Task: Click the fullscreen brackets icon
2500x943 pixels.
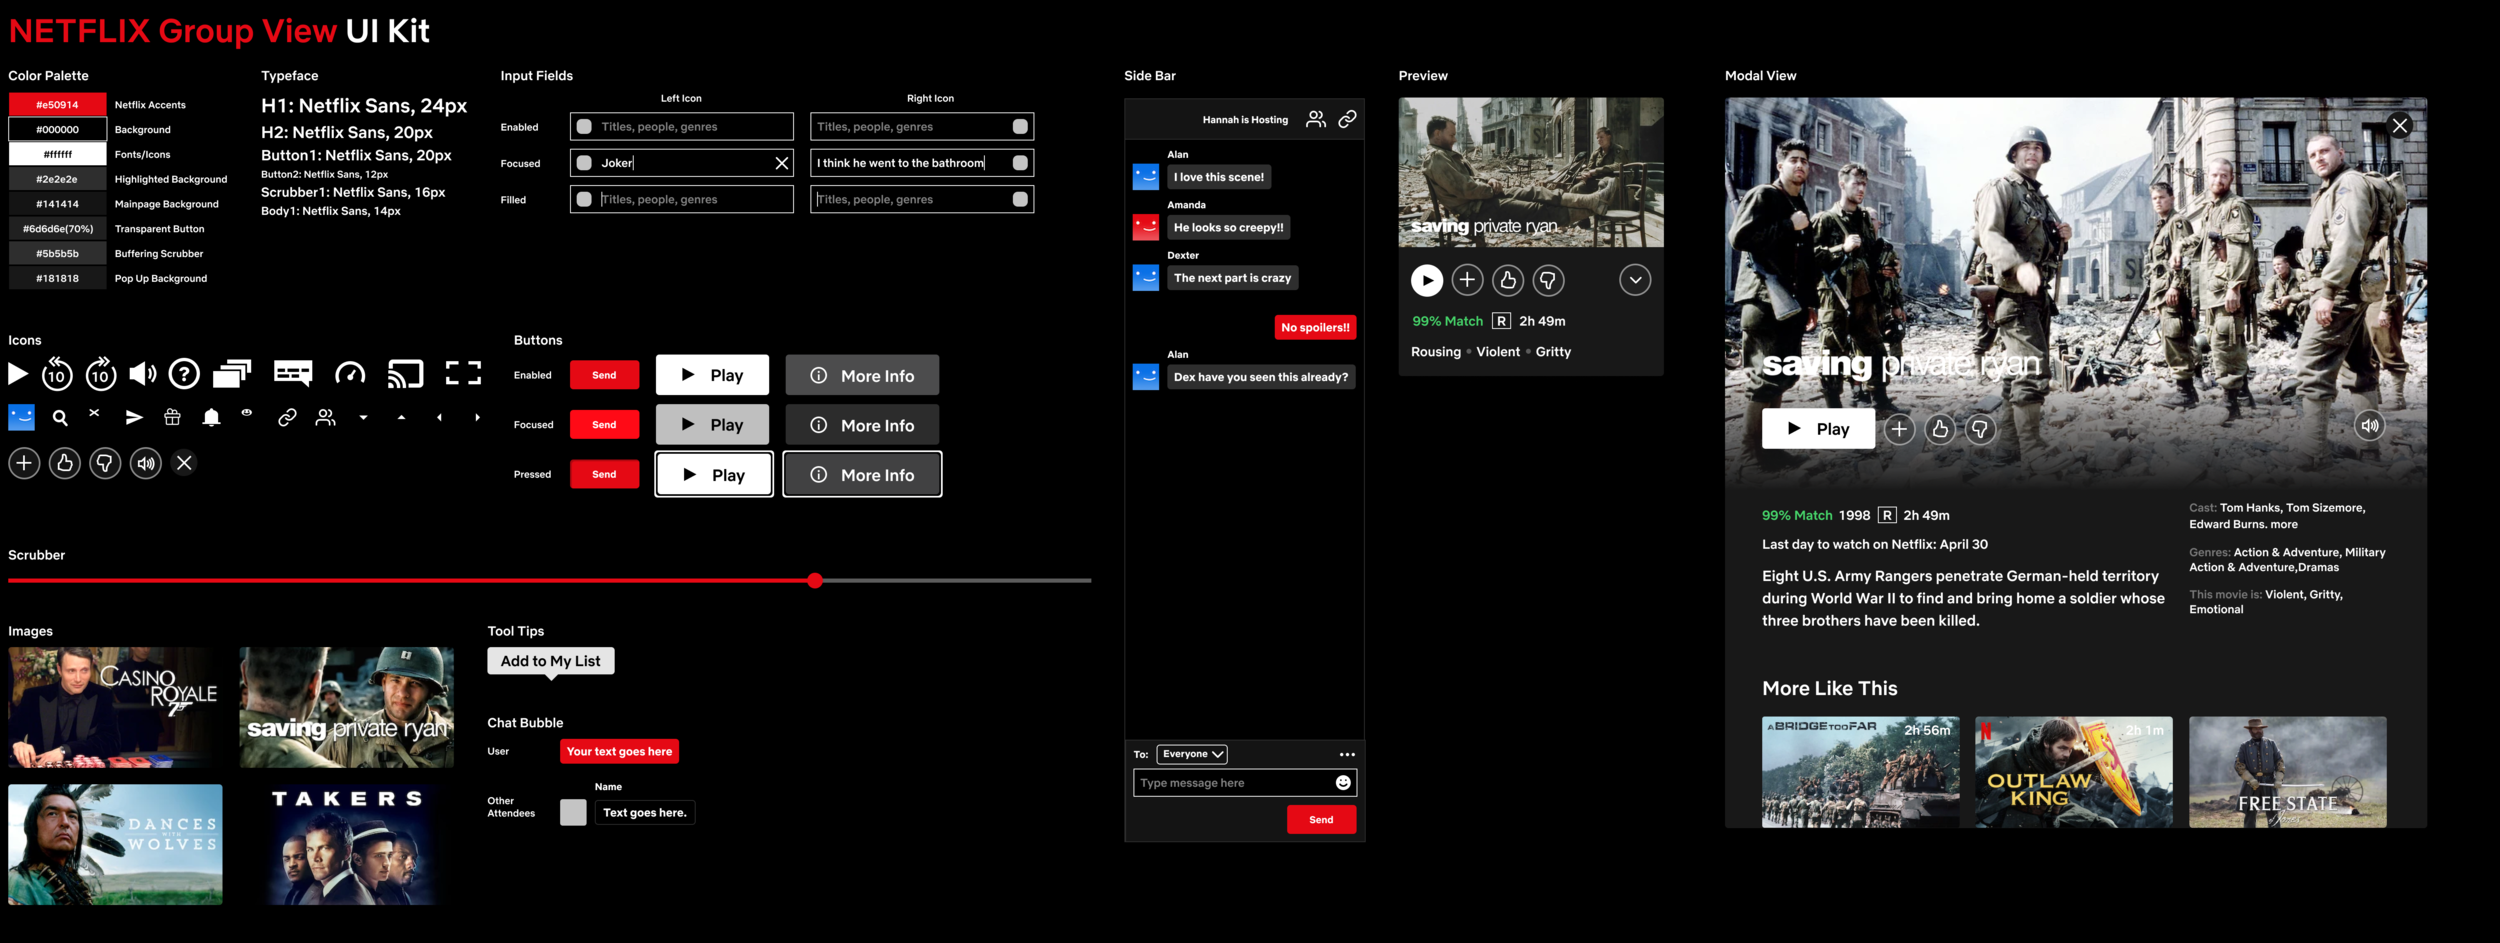Action: pos(463,374)
